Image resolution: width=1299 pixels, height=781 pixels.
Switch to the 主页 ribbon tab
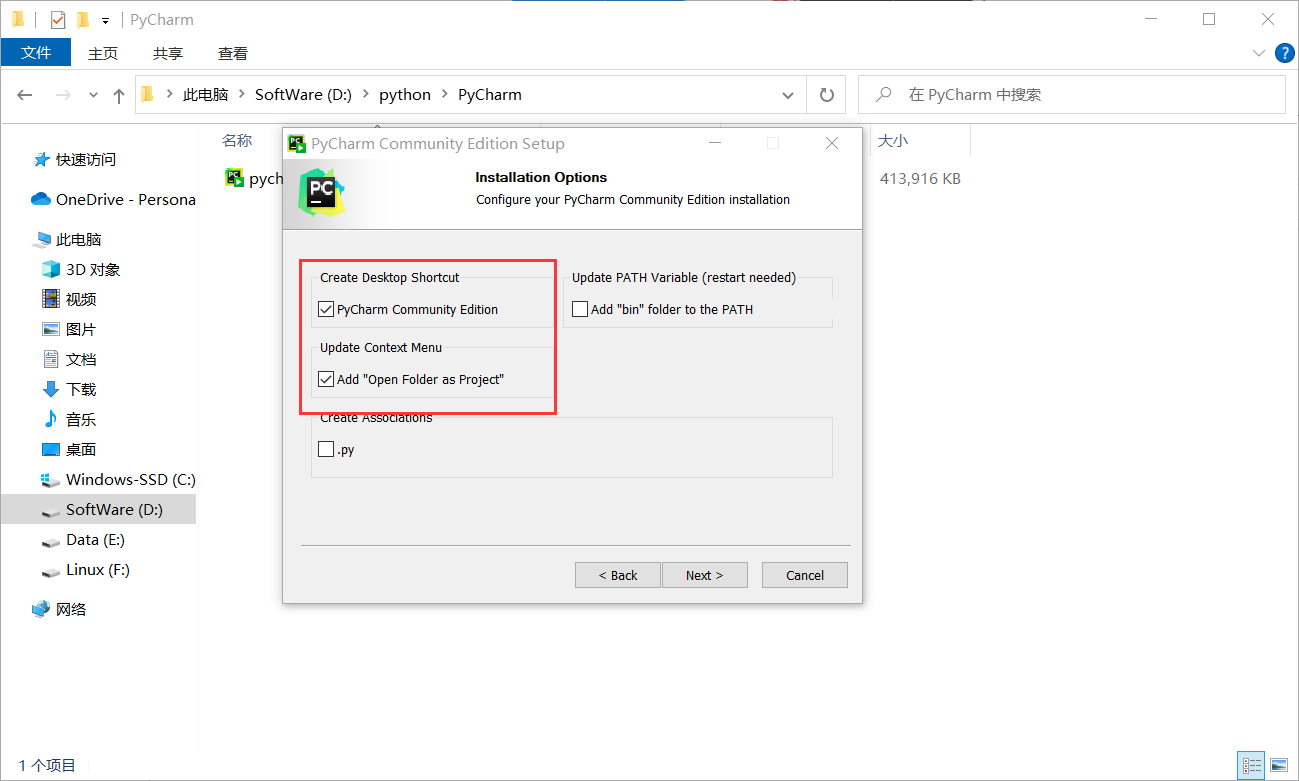click(103, 53)
